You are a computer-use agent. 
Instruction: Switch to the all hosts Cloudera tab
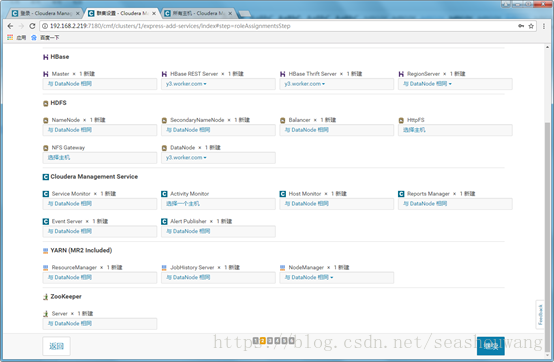tap(198, 13)
